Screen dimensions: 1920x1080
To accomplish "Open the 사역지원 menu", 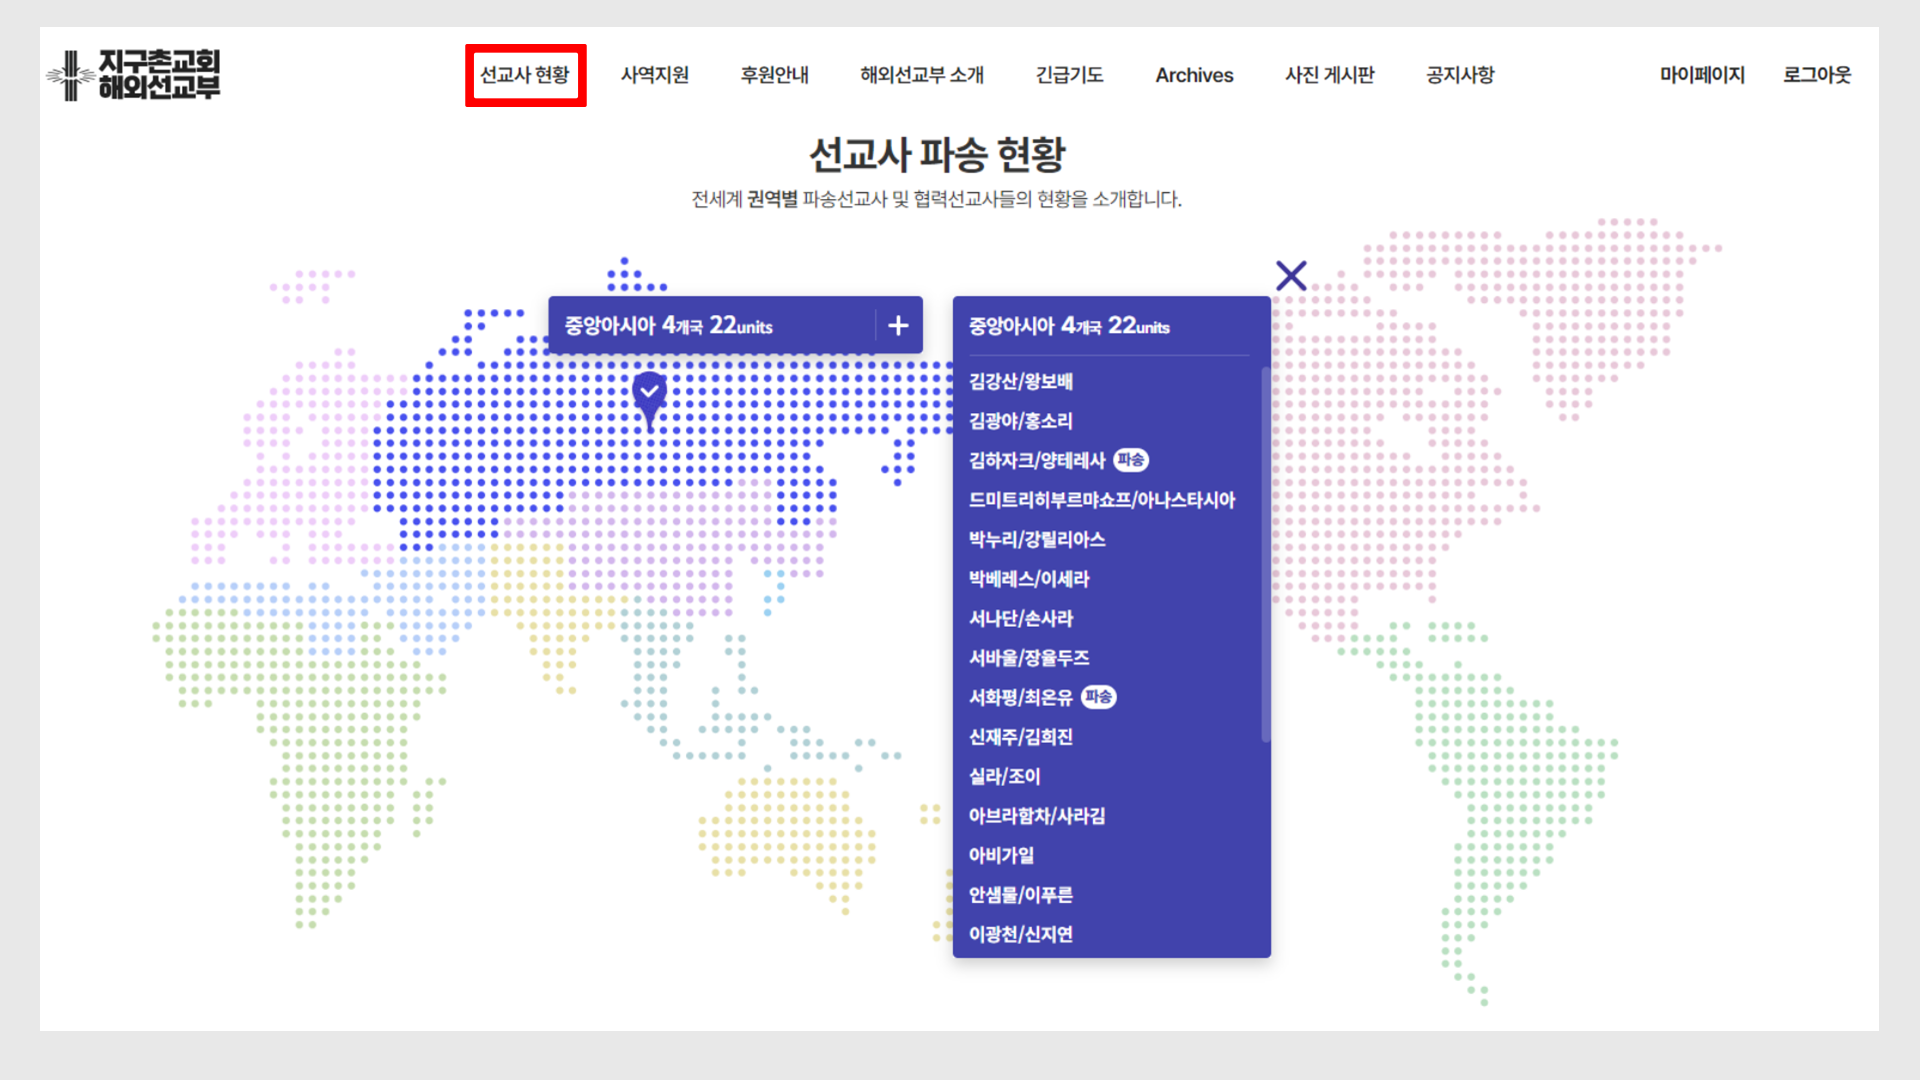I will pyautogui.click(x=655, y=75).
